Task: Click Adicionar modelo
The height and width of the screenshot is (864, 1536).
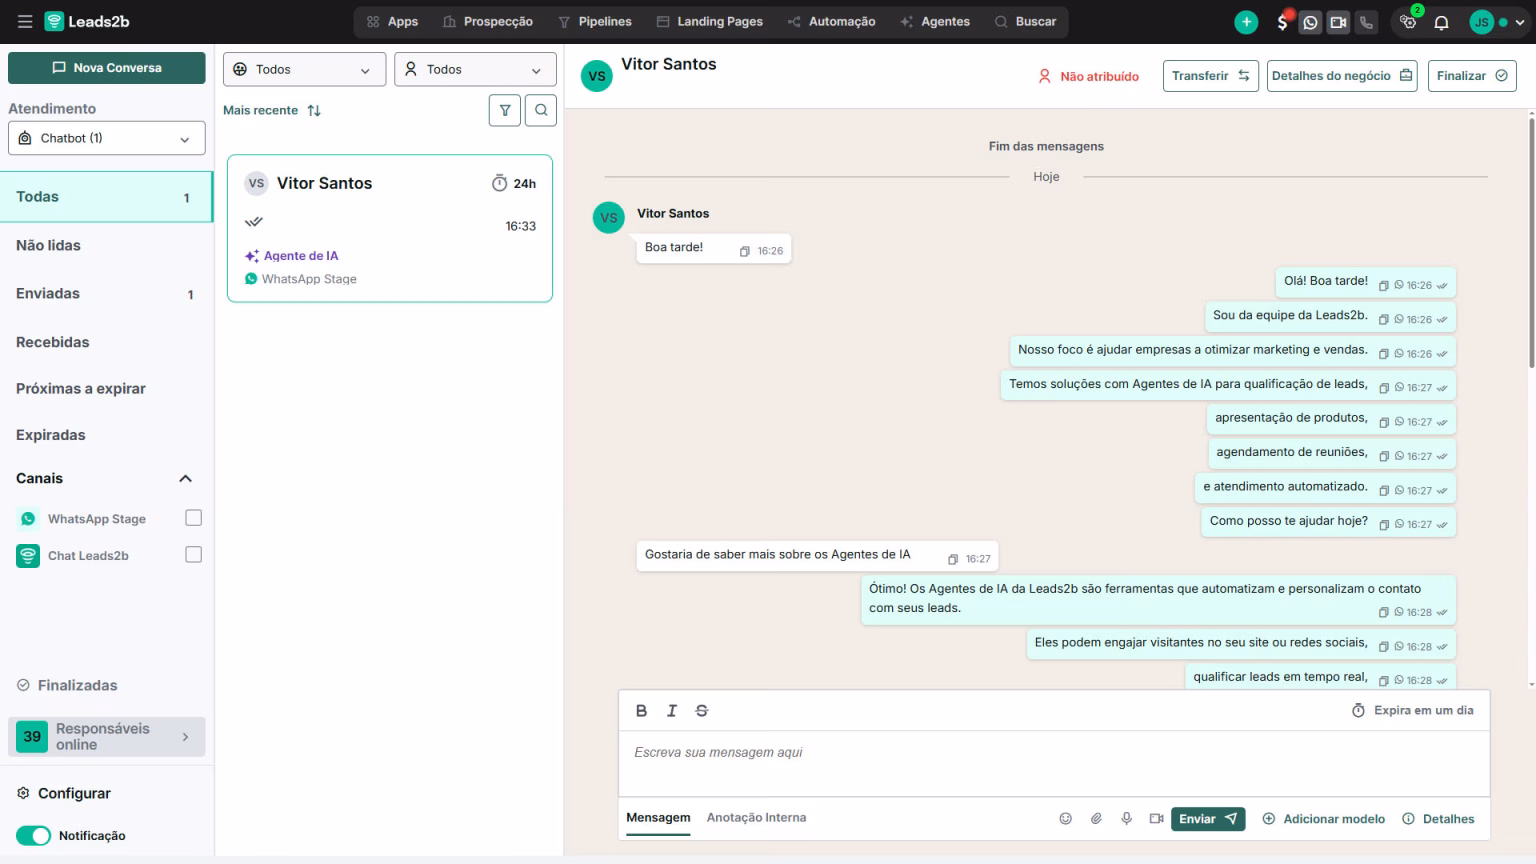Action: (1323, 818)
